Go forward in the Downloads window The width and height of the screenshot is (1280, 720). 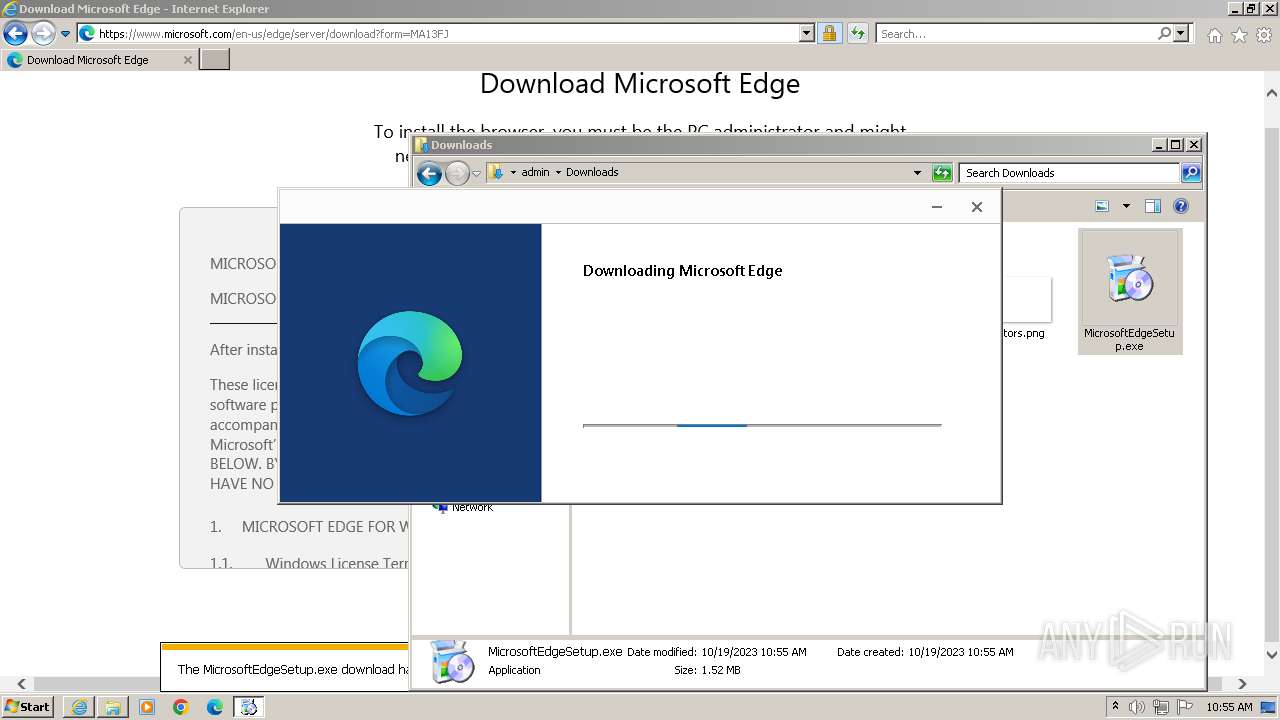point(457,174)
